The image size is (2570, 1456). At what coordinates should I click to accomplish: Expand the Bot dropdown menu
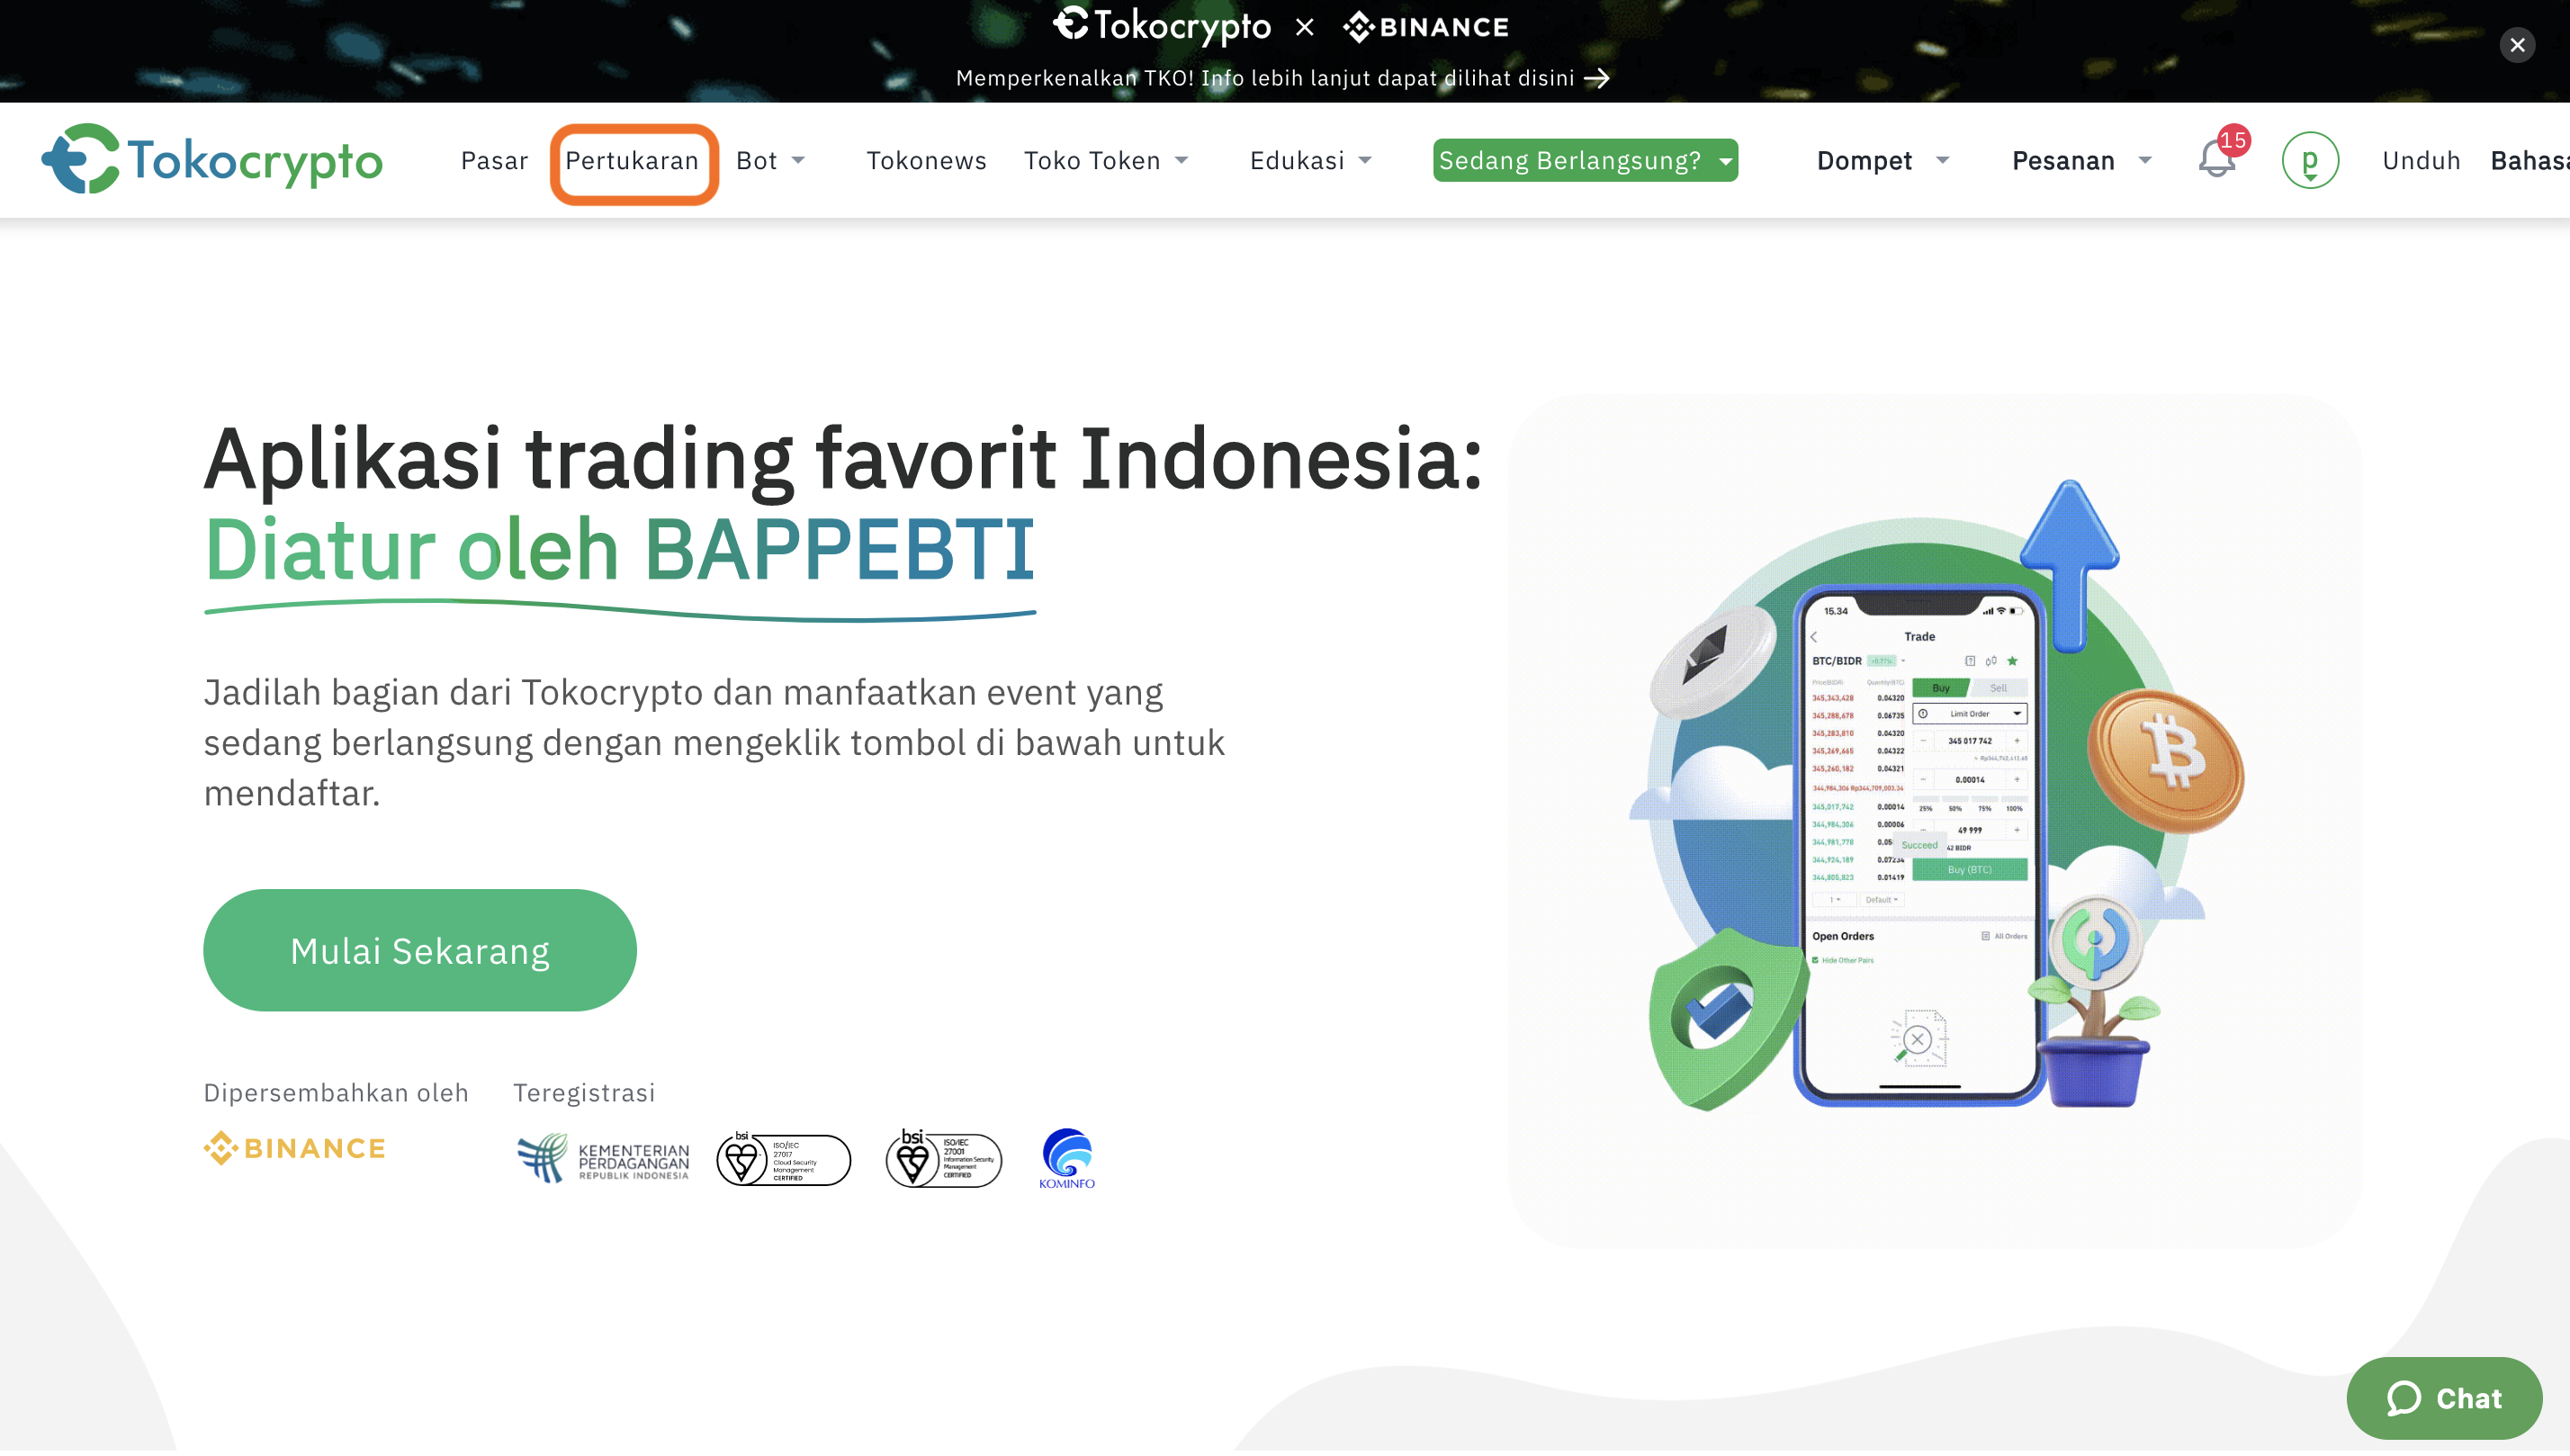pos(771,160)
